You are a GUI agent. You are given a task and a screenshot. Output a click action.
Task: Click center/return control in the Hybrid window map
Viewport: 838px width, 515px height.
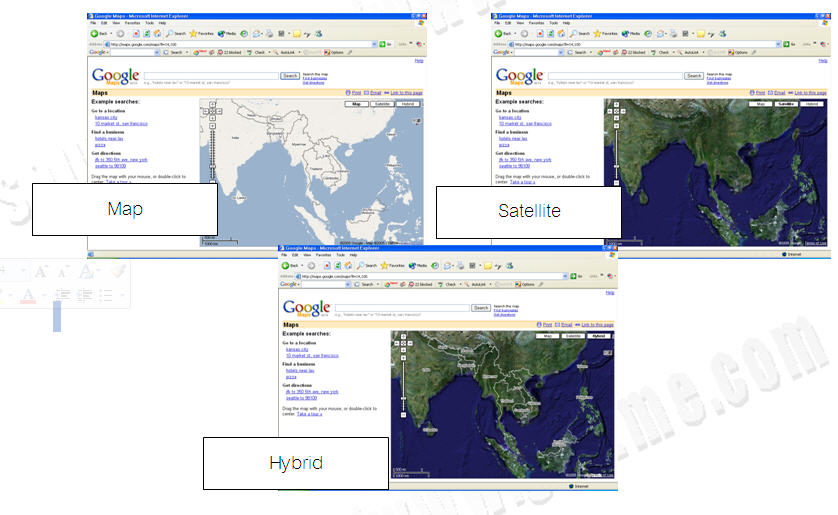(x=404, y=343)
